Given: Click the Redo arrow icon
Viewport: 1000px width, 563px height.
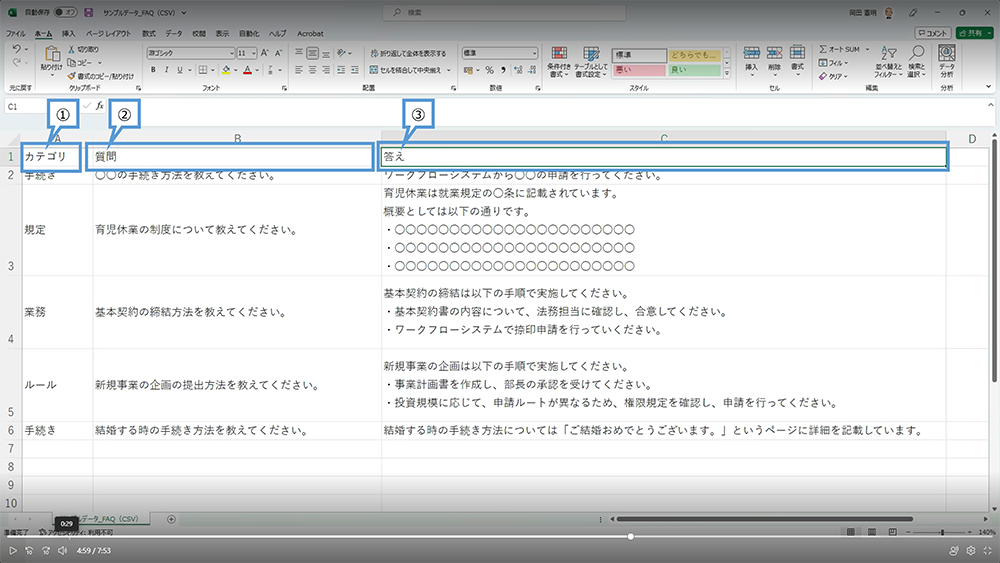Looking at the screenshot, I should click(17, 62).
